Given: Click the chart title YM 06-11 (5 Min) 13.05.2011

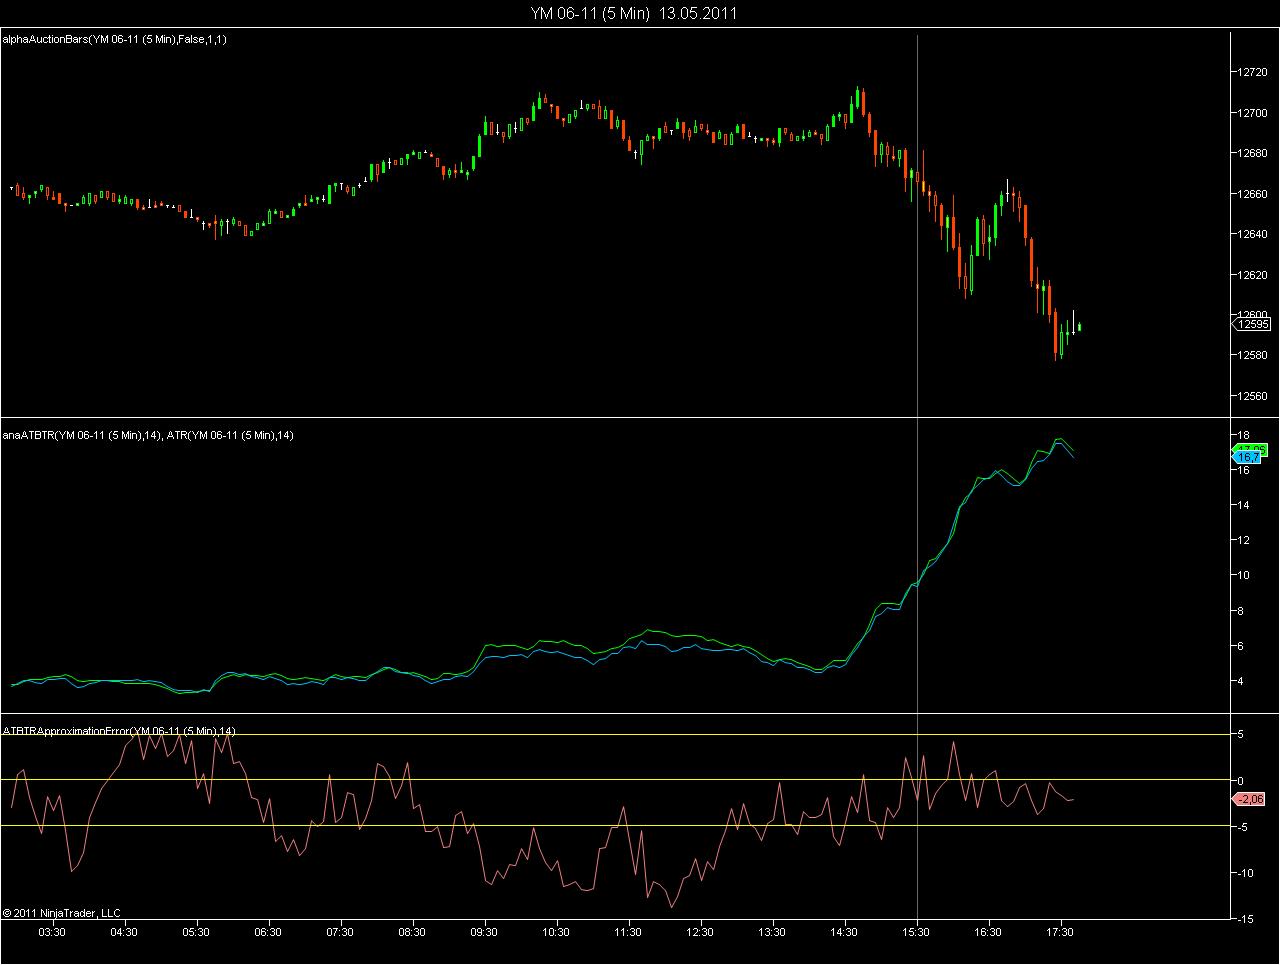Looking at the screenshot, I should pos(635,13).
